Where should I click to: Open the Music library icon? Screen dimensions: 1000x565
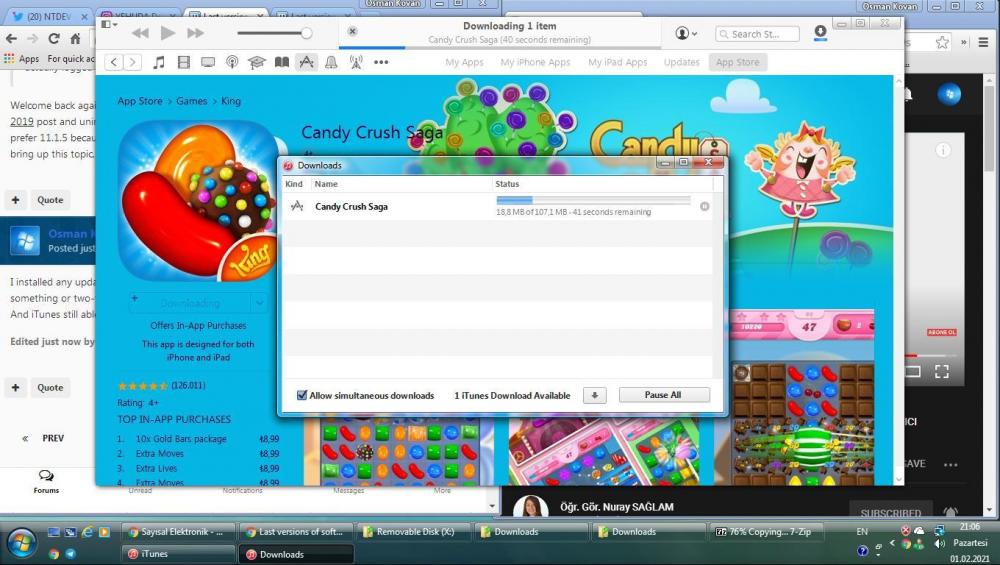coord(159,62)
